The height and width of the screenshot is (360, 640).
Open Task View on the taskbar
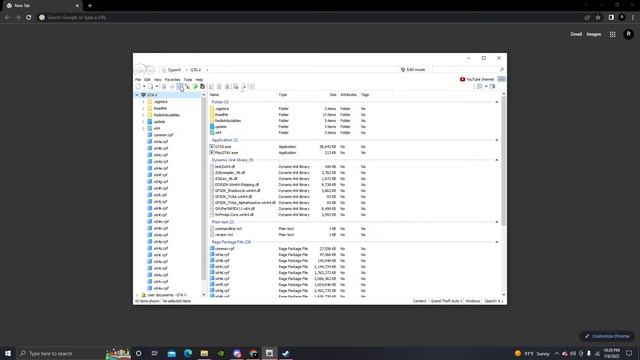(155, 353)
